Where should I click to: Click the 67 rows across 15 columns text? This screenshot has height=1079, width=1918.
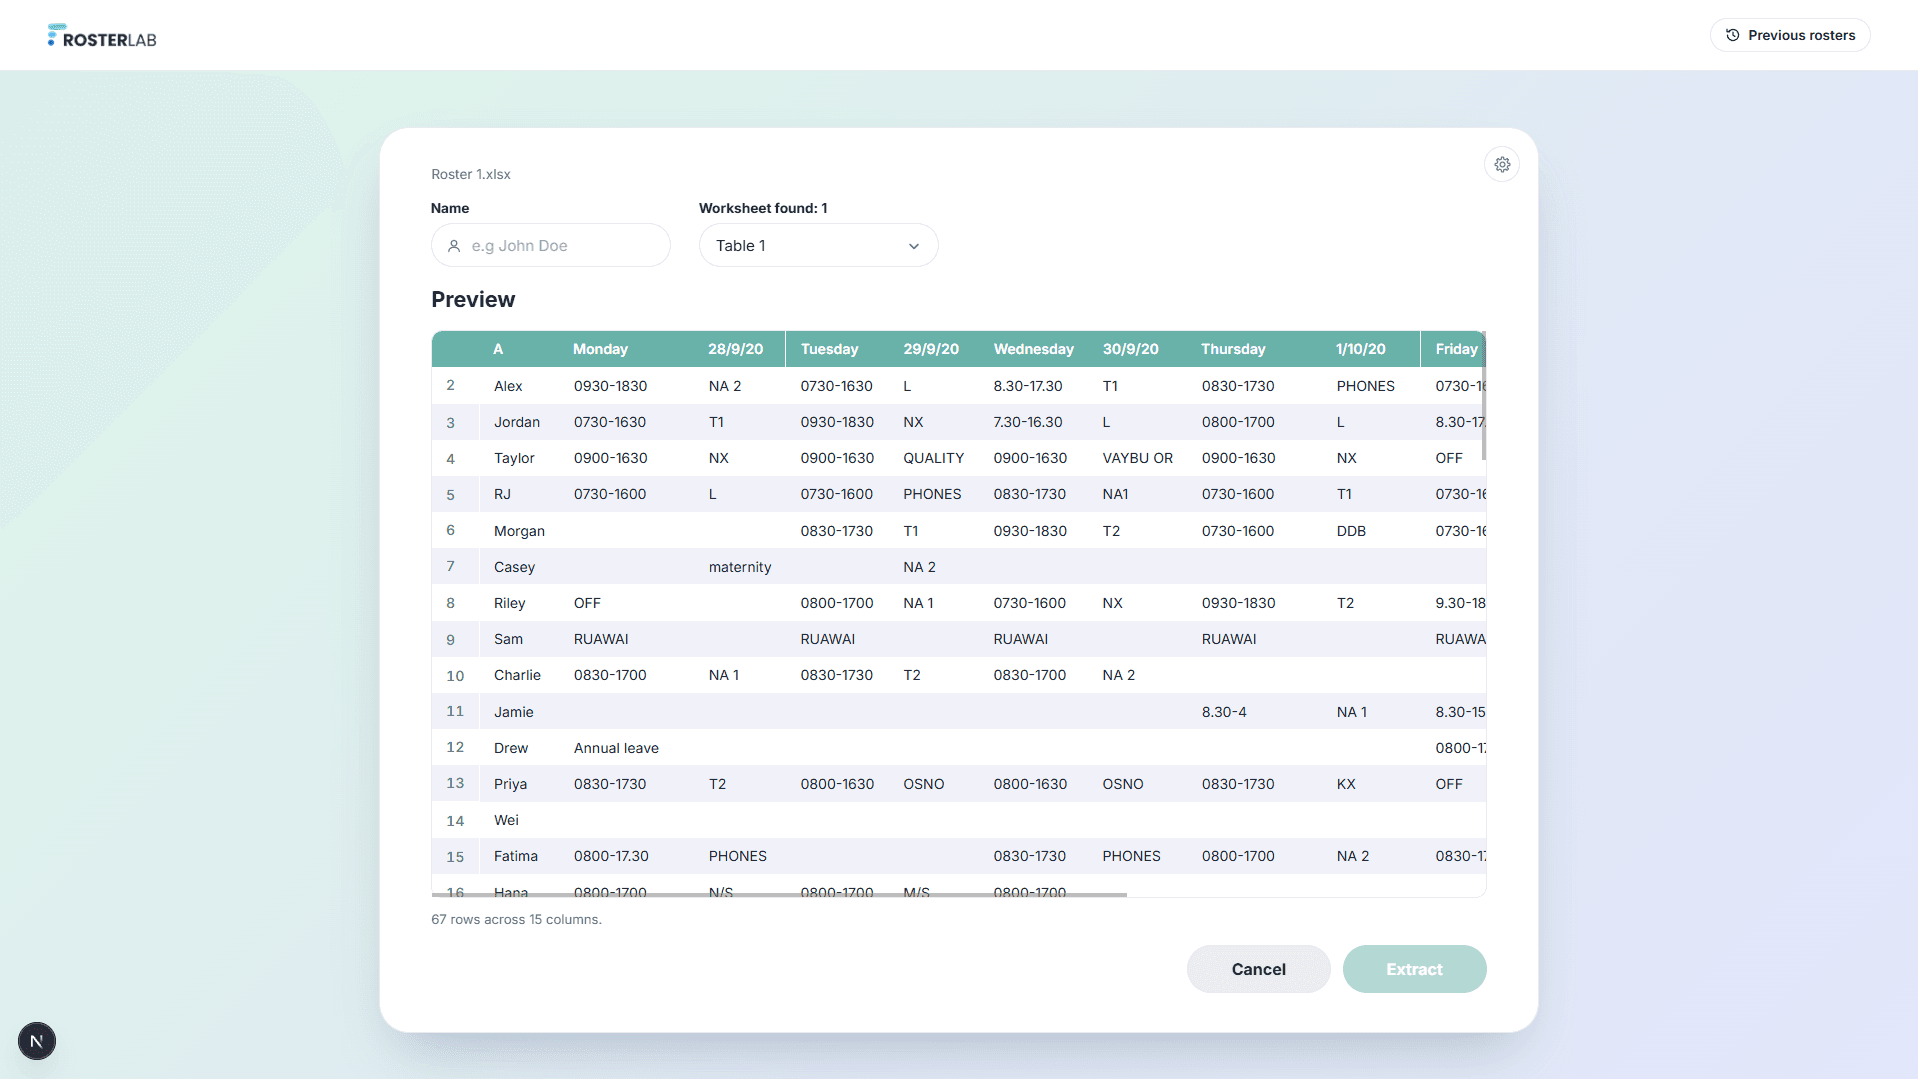pos(516,919)
